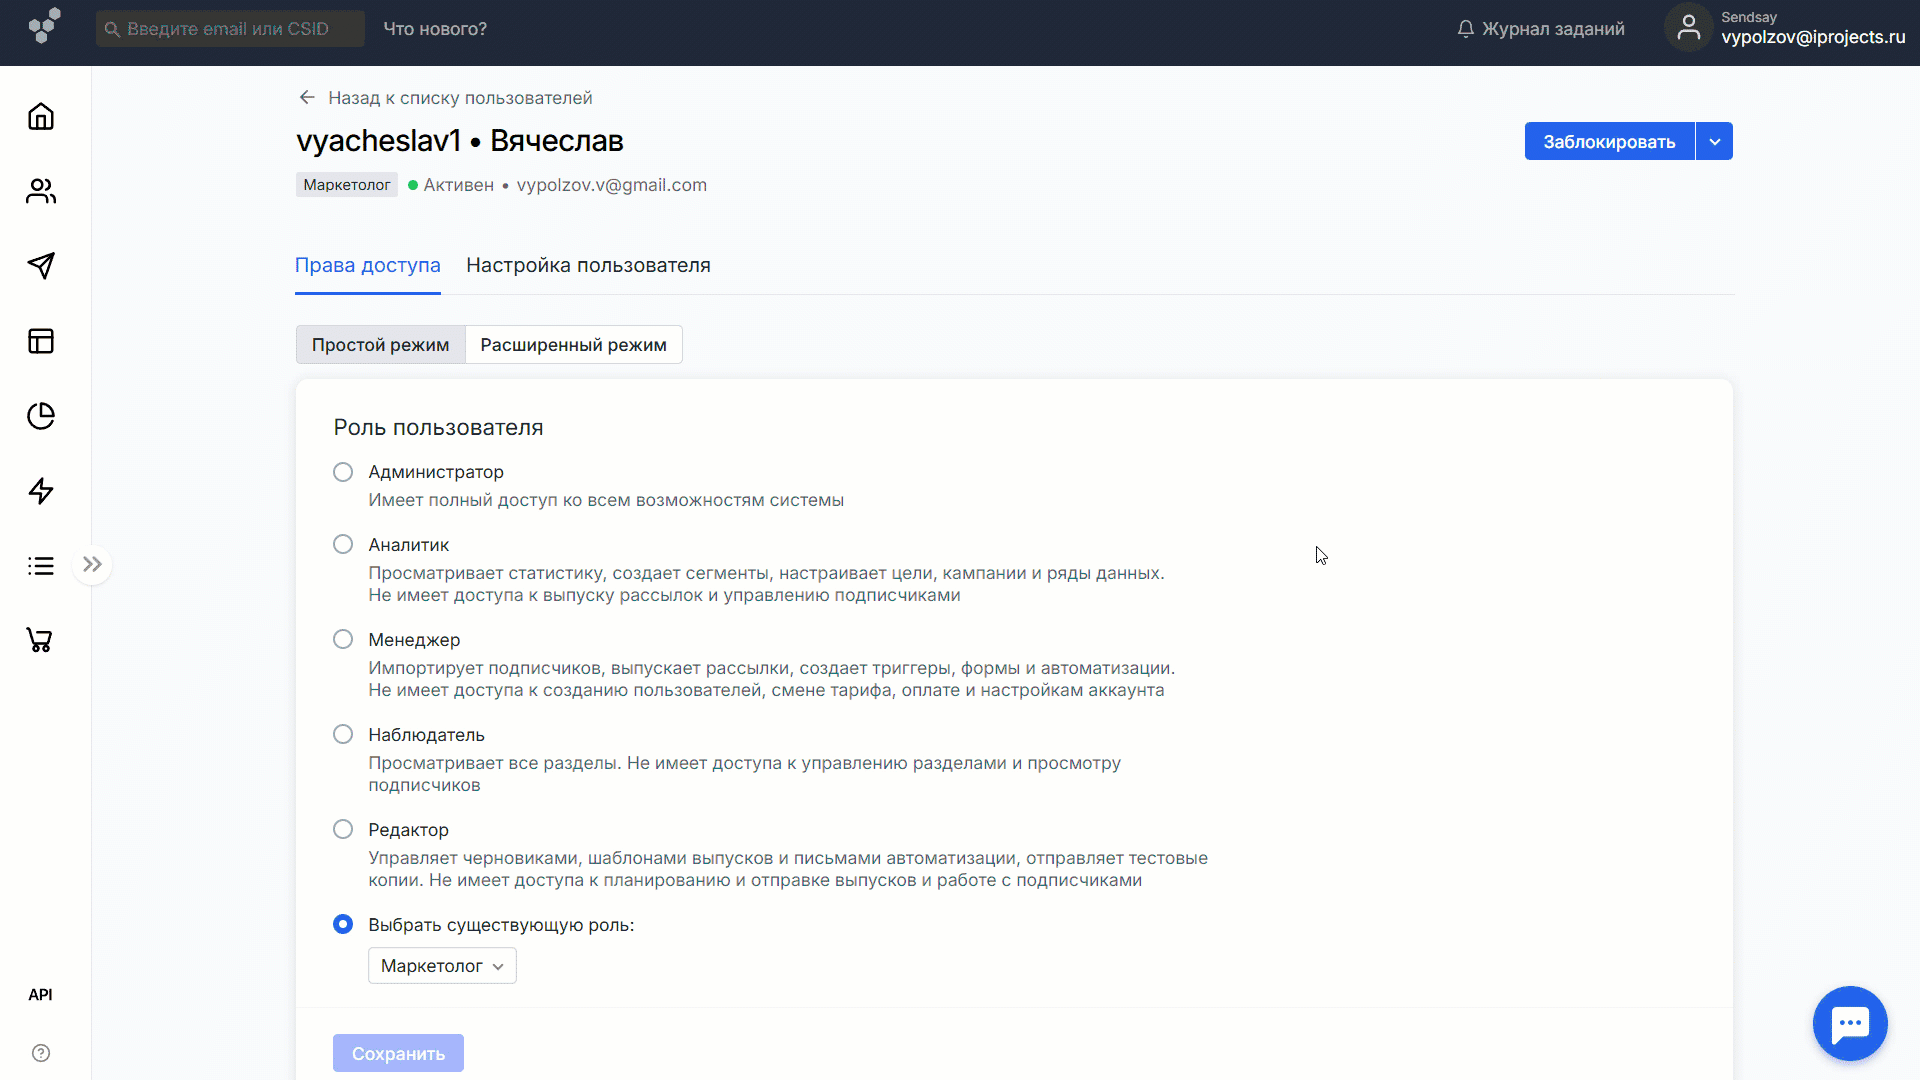Switch to Расширенный режим mode
This screenshot has width=1920, height=1080.
[x=573, y=345]
